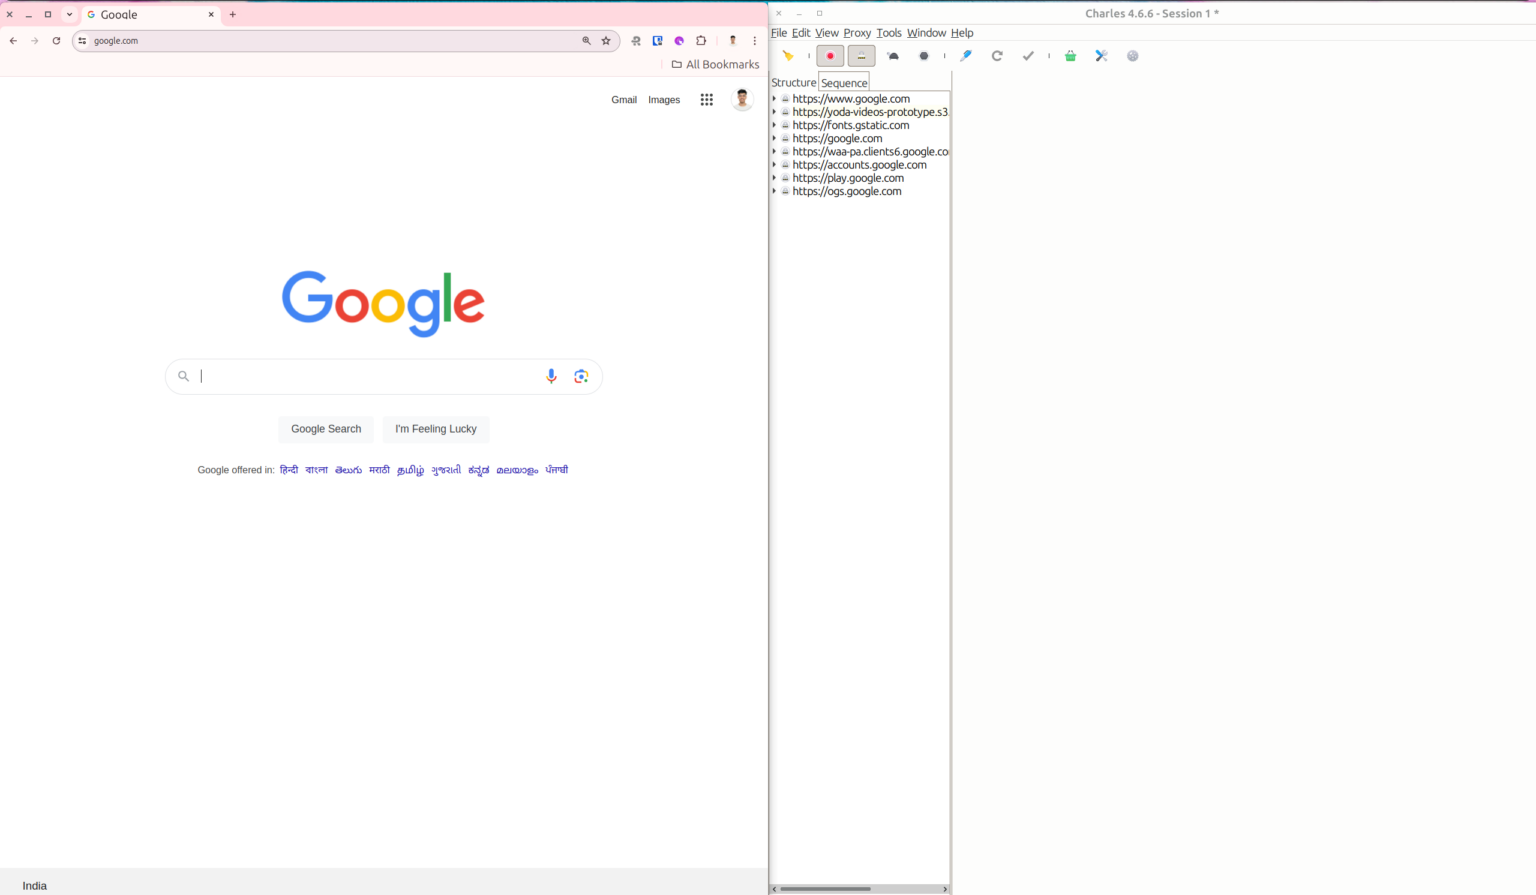
Task: Switch to the Structure tab
Action: tap(793, 82)
